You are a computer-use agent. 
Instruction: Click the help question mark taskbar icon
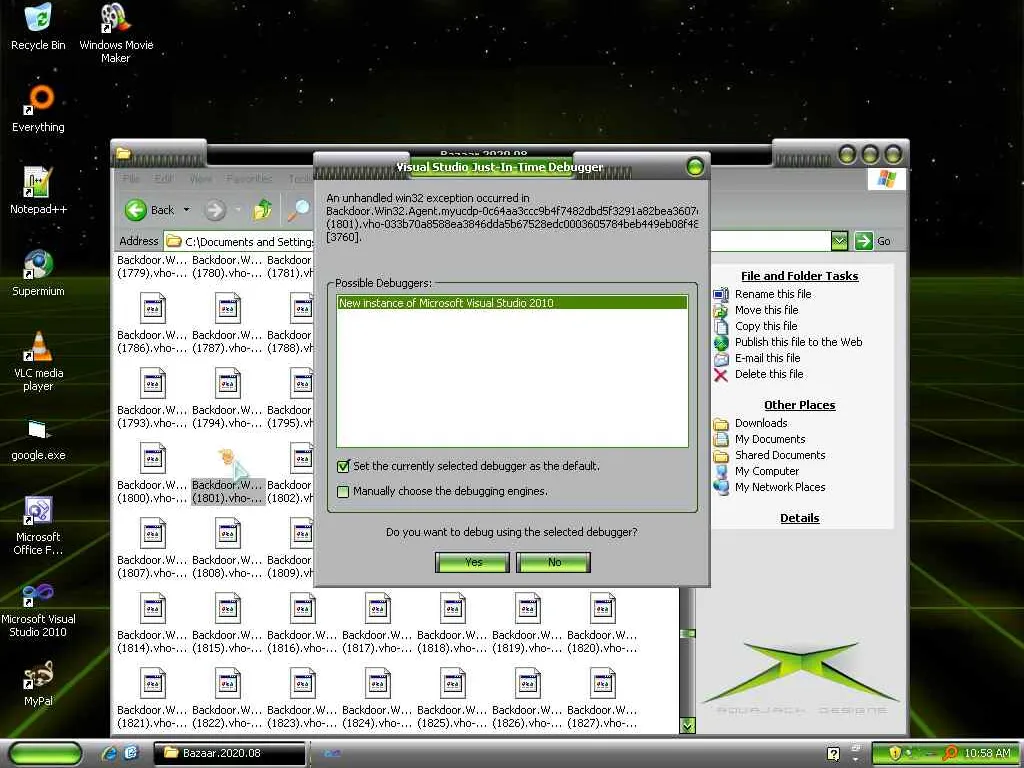[833, 754]
